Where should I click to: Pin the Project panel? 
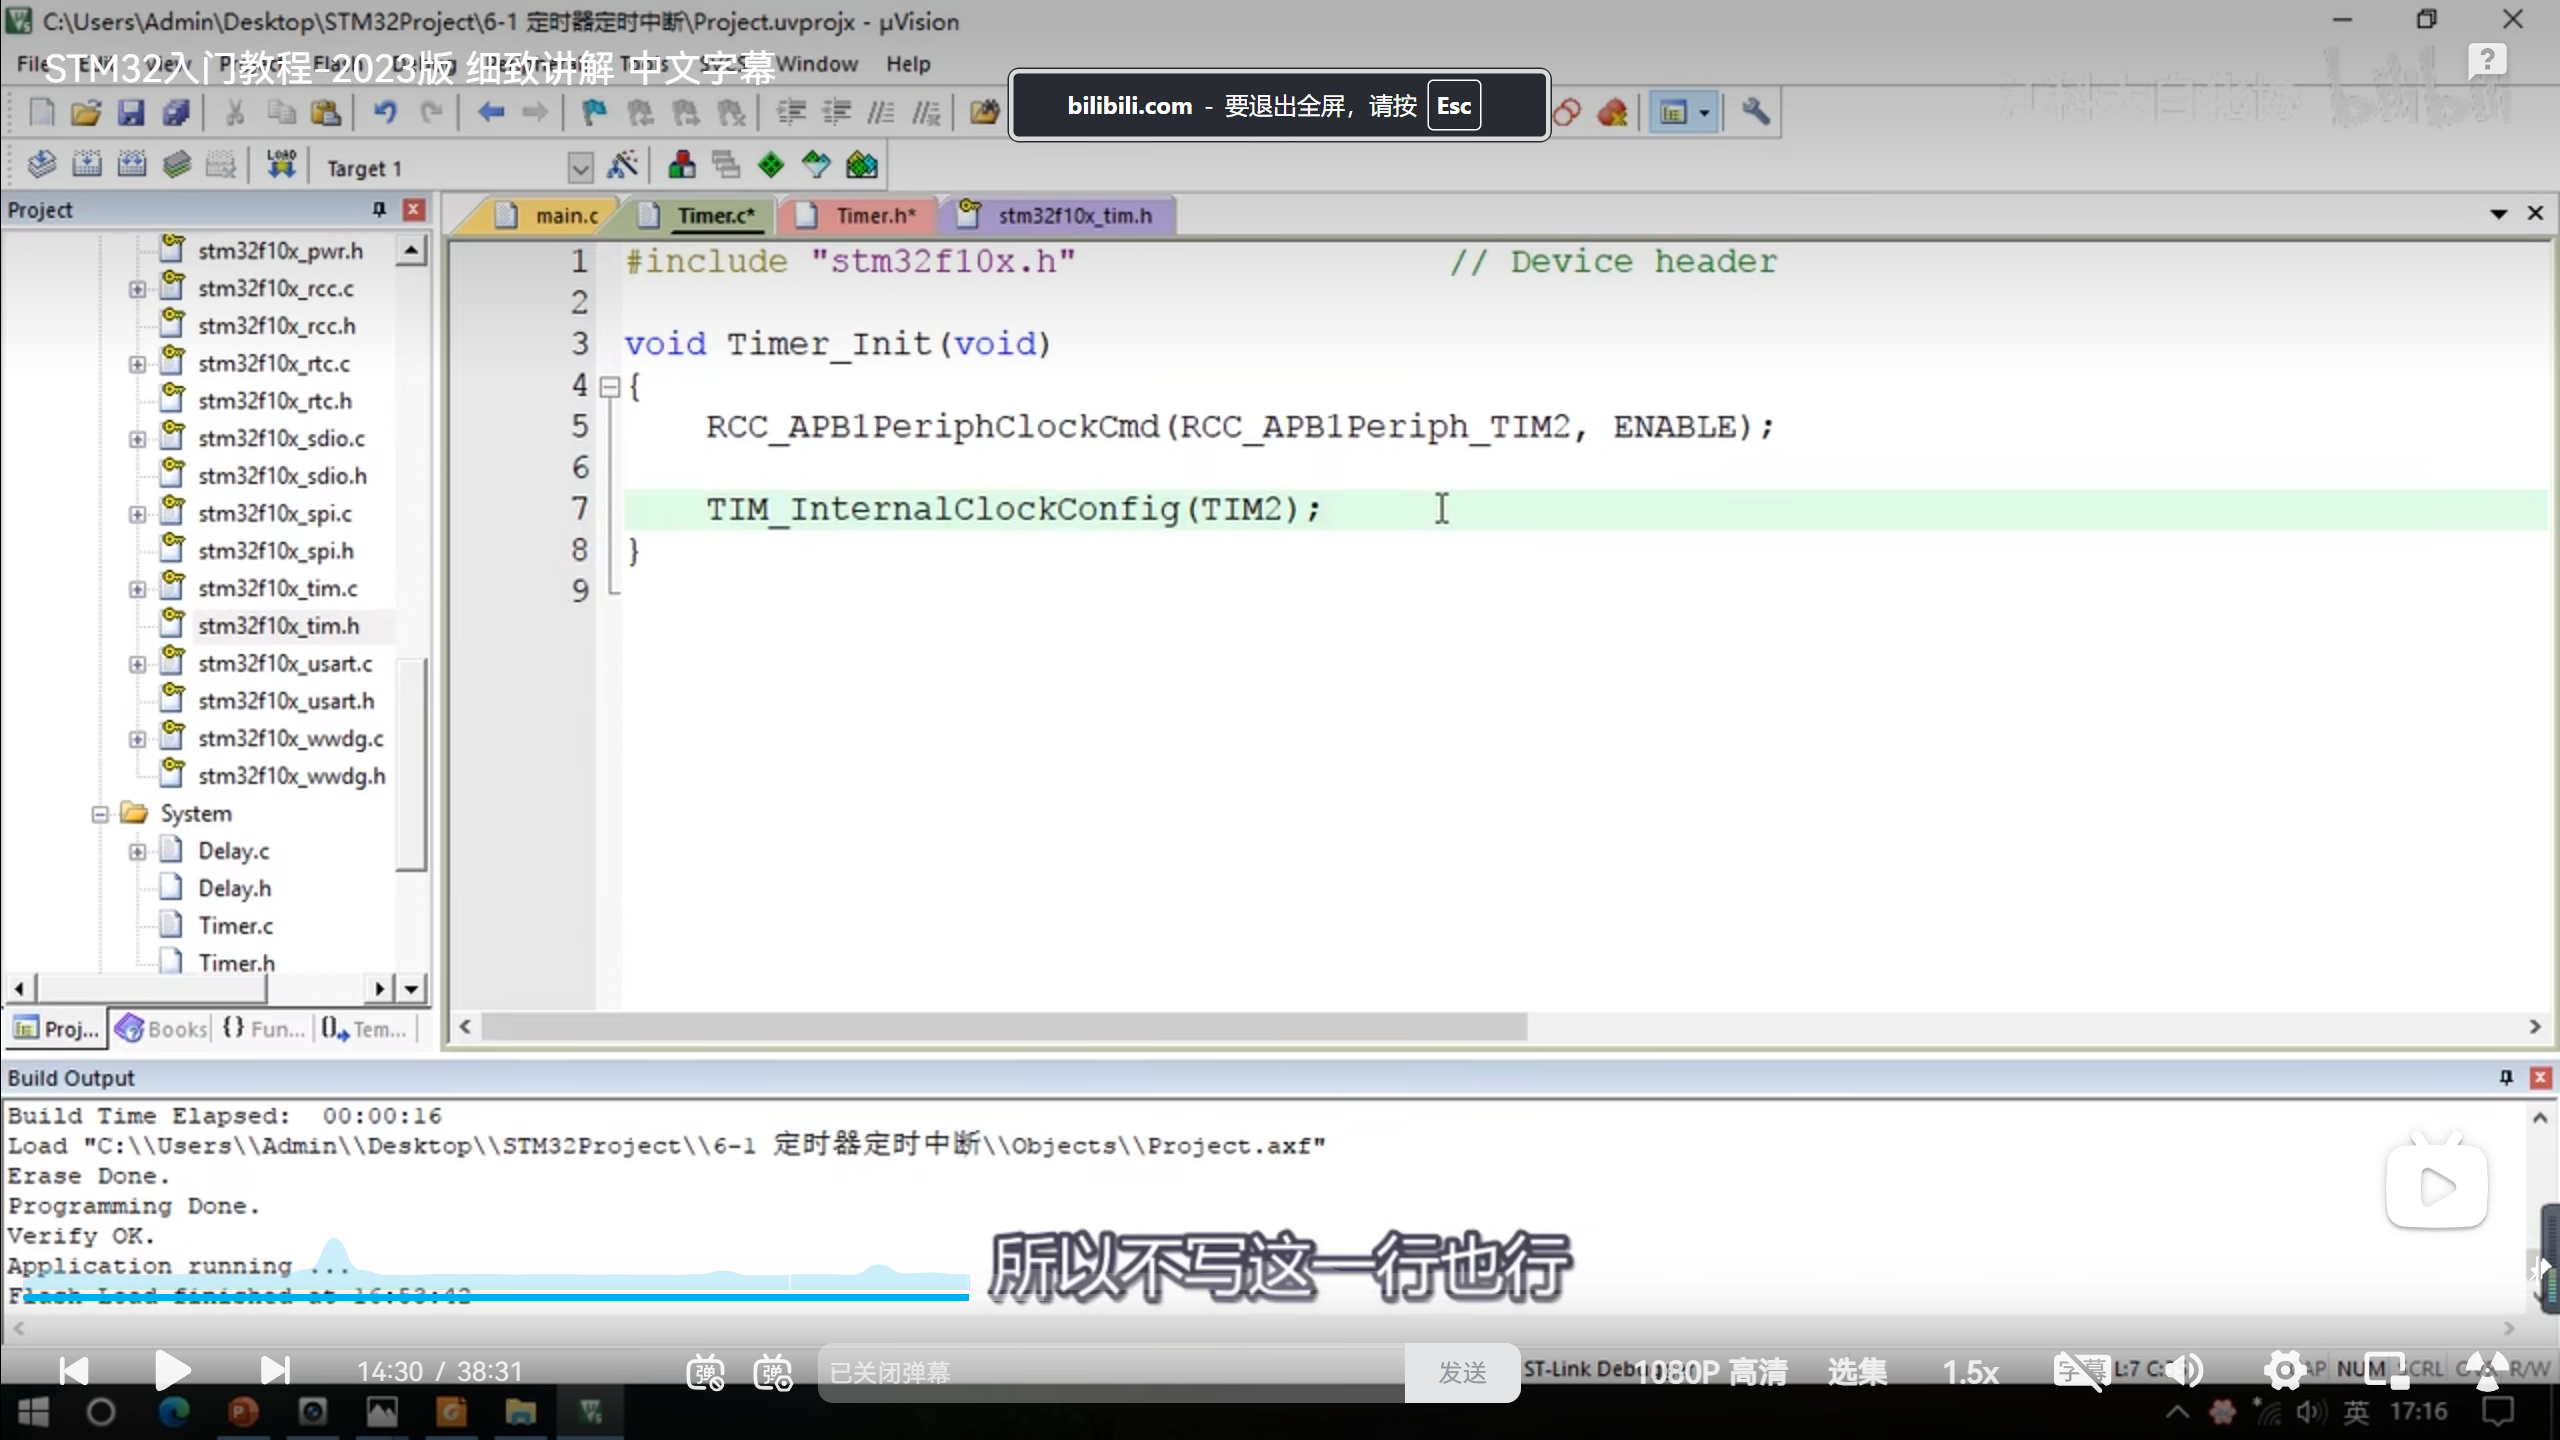[379, 209]
